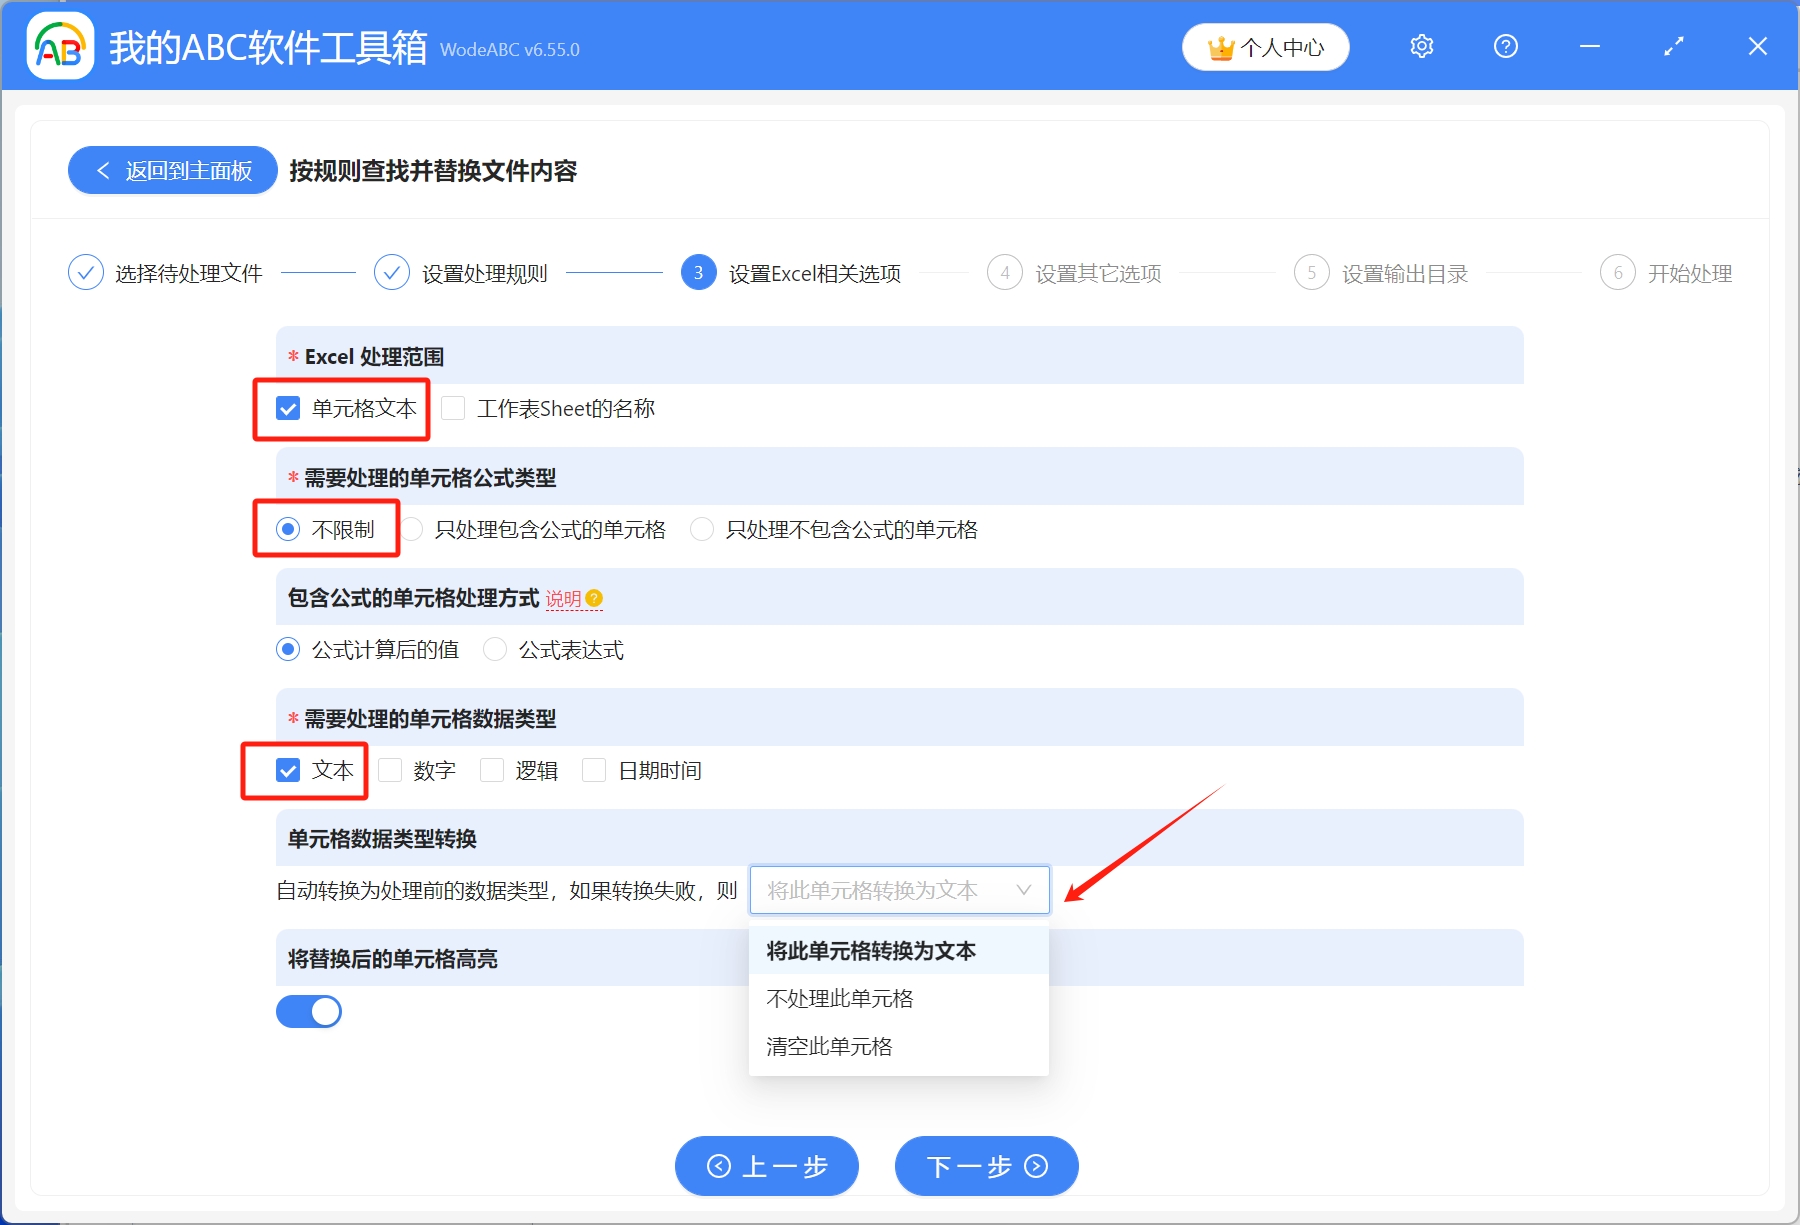Click the step 1 completed checkmark icon
1800x1225 pixels.
pyautogui.click(x=85, y=272)
